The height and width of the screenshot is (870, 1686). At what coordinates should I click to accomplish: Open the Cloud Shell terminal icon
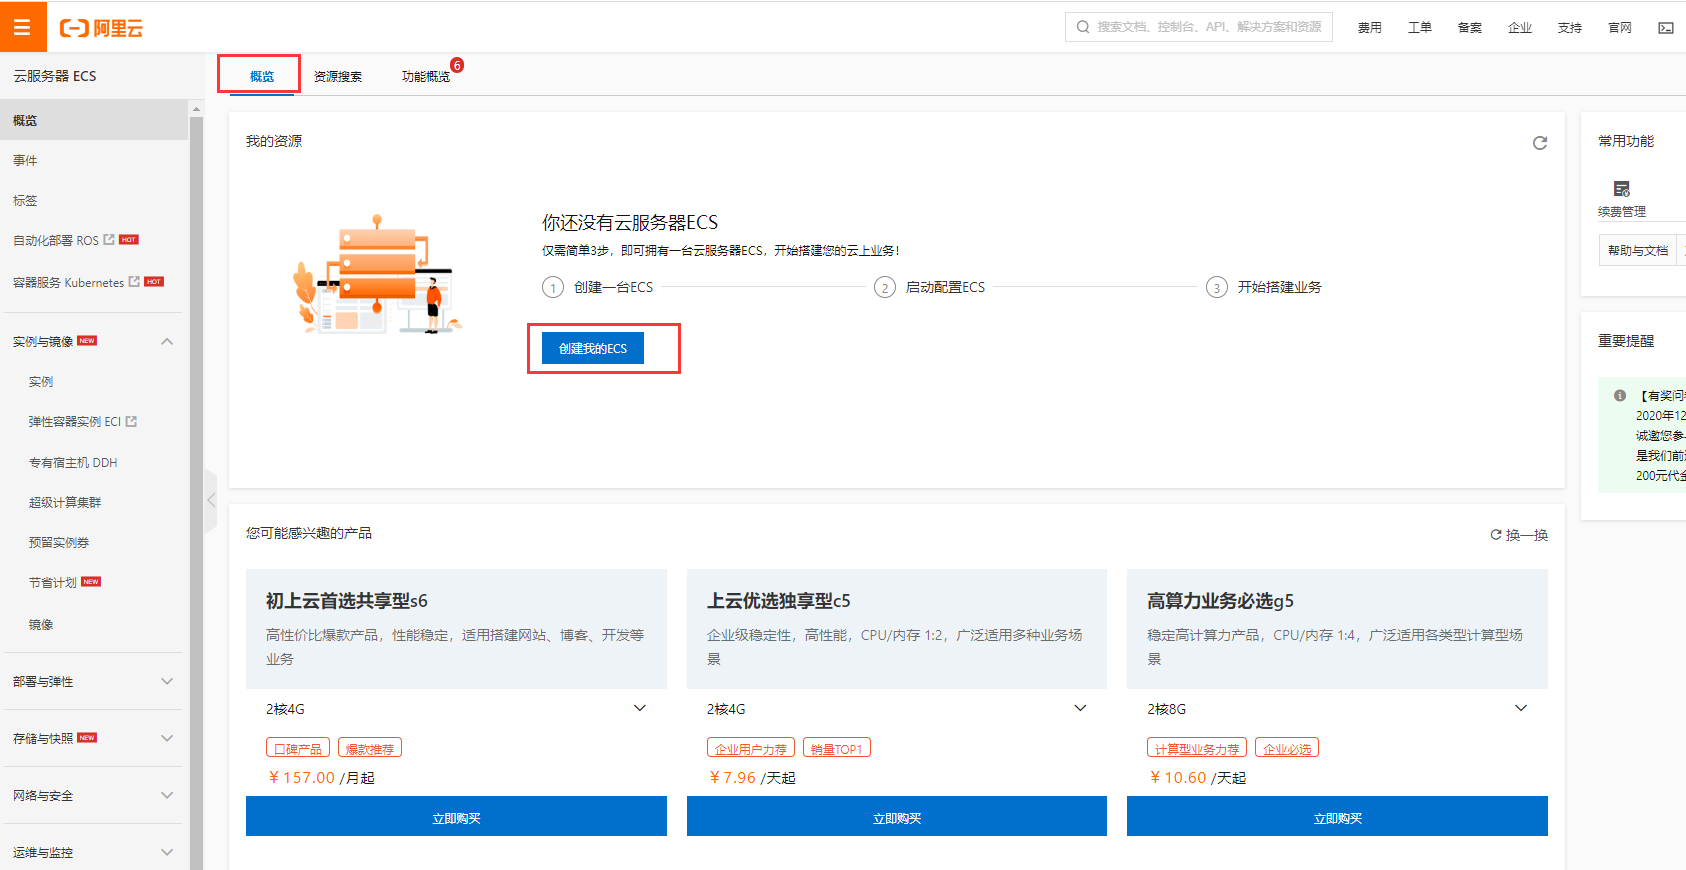click(1666, 28)
